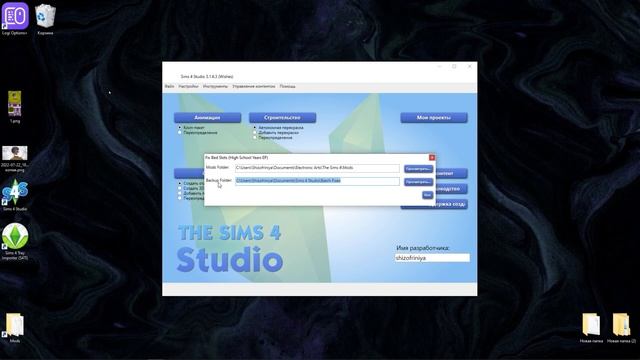Maximize the Sims 4 Studio window
Viewport: 640px width, 360px height.
(x=454, y=67)
